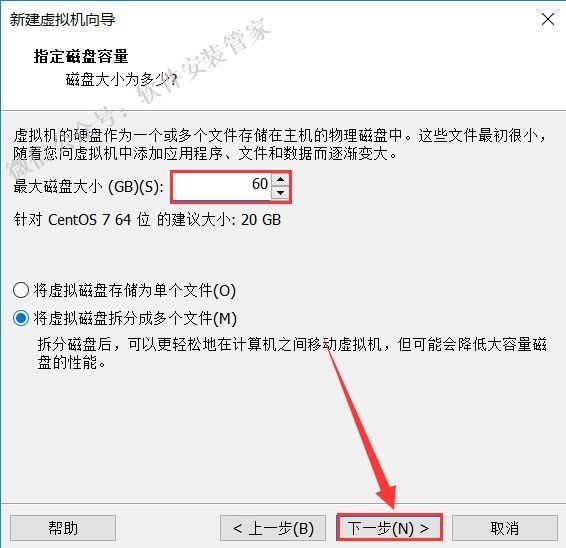Click the up arrow of disk size spinner

point(280,179)
